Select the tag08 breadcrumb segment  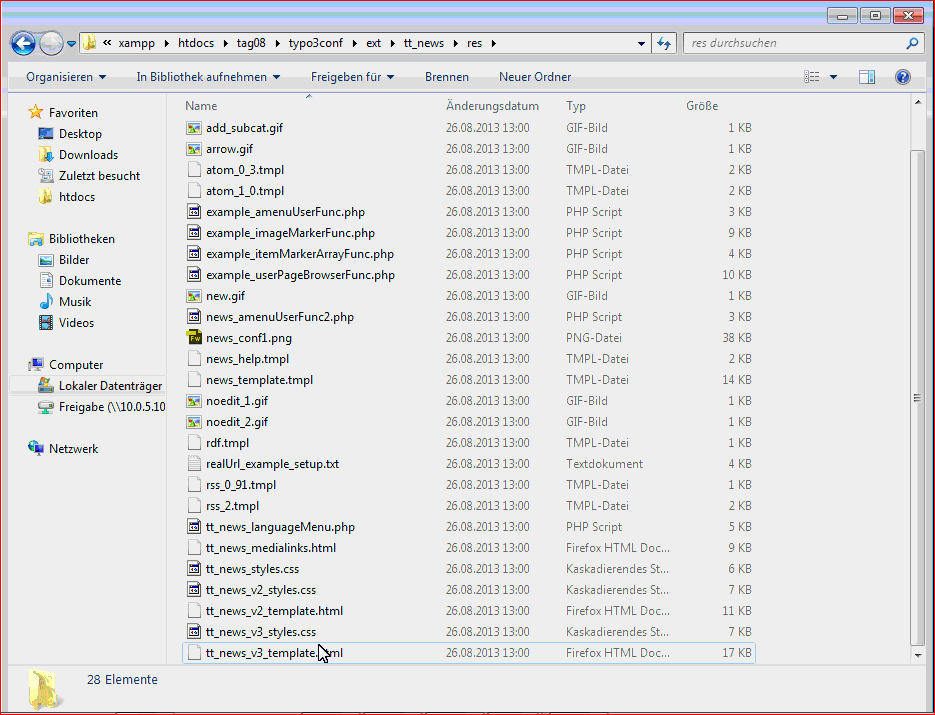click(x=251, y=44)
